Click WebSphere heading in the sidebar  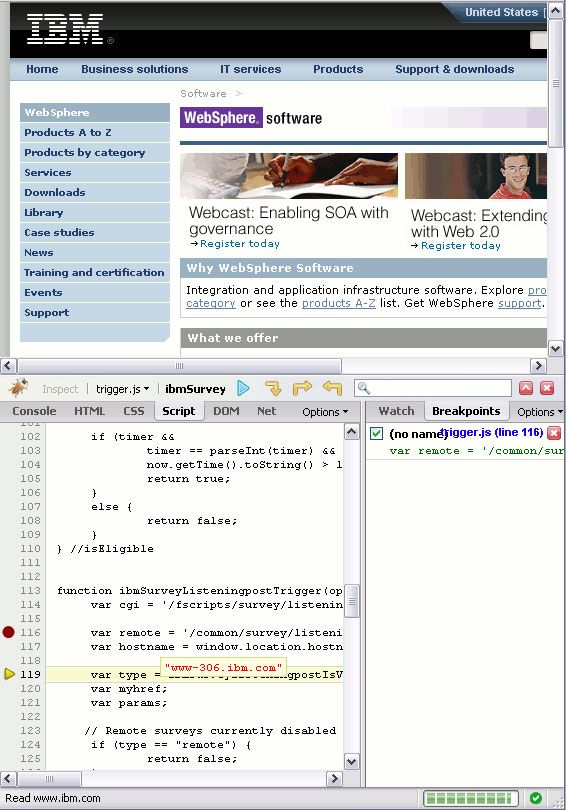click(95, 113)
